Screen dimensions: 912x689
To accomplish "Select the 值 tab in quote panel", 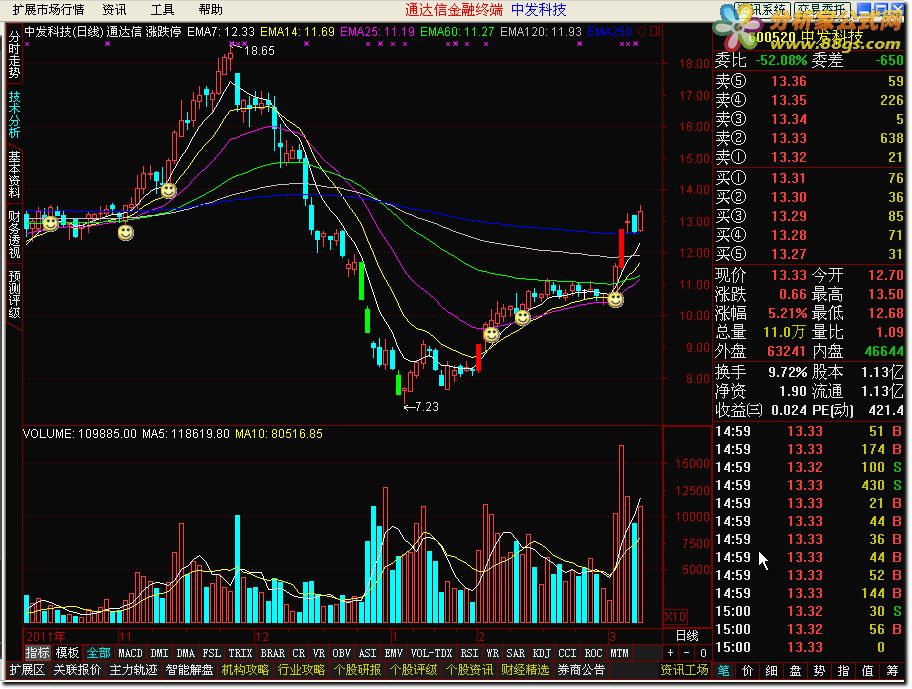I will pyautogui.click(x=867, y=670).
